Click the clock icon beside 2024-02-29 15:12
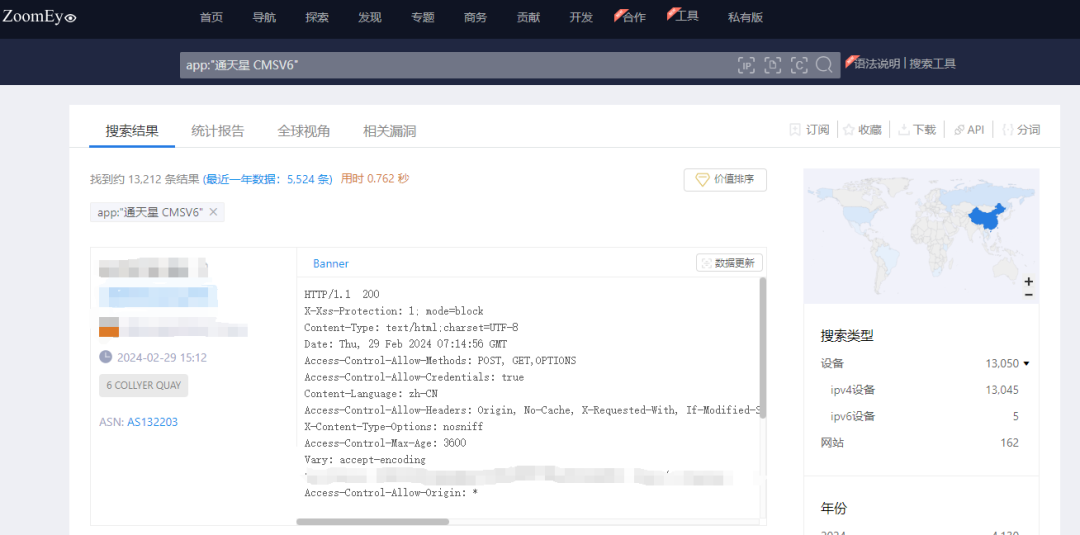 (x=105, y=357)
